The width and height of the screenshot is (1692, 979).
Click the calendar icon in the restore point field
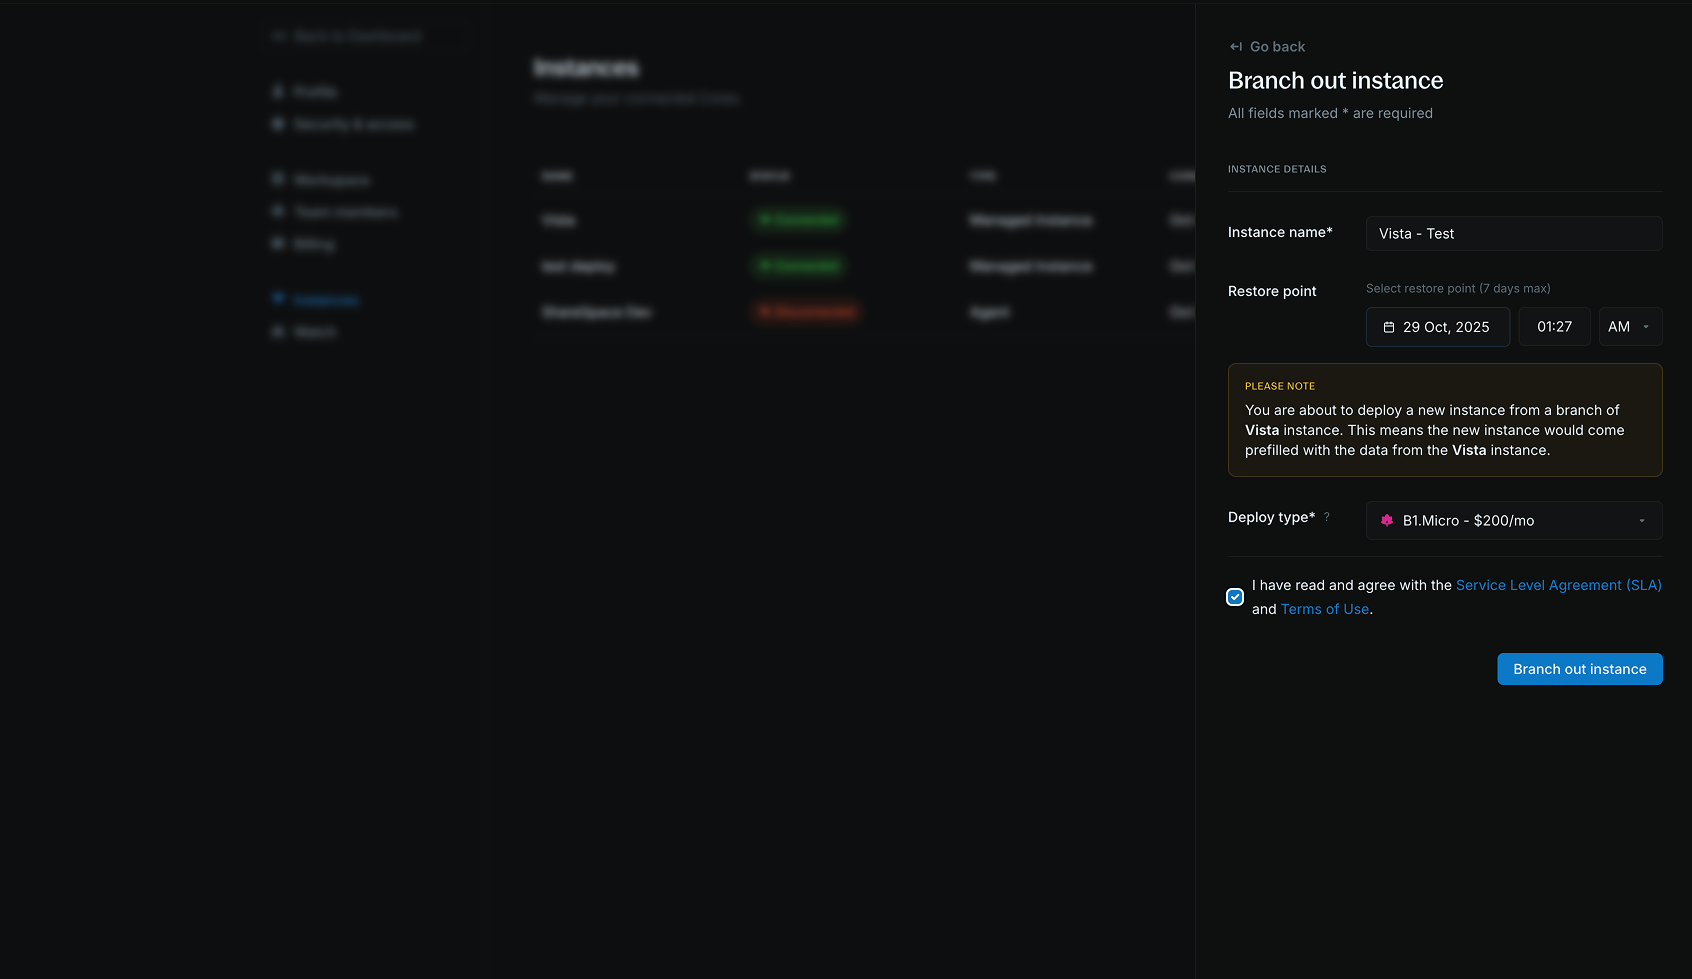pos(1389,326)
